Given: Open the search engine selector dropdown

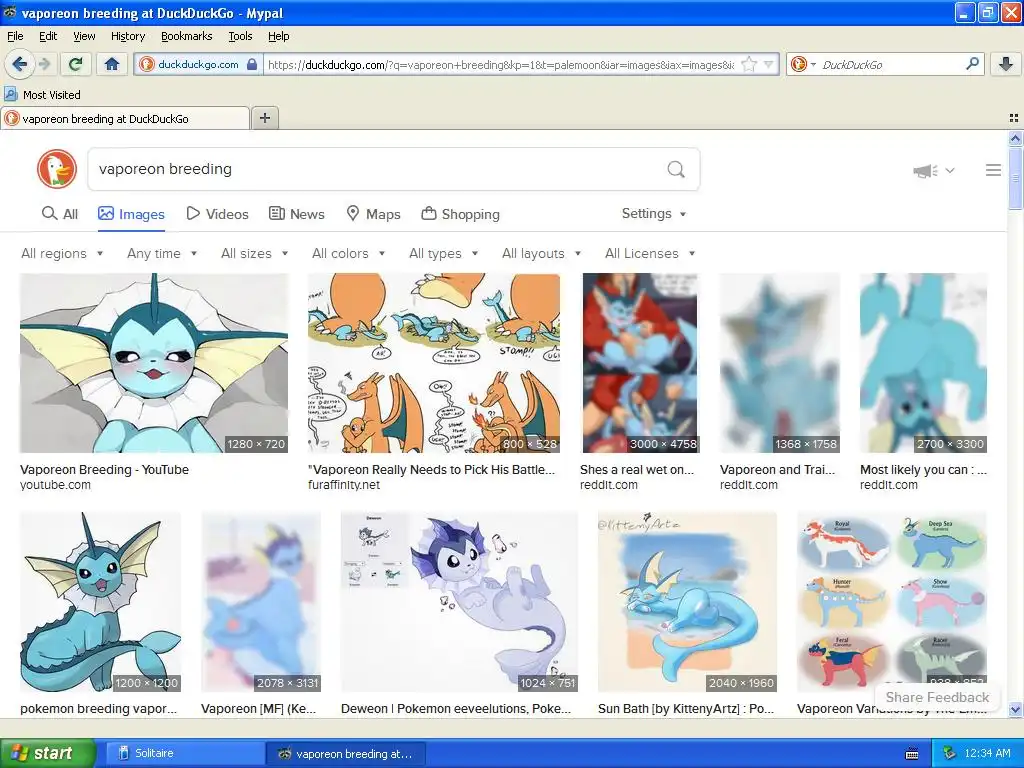Looking at the screenshot, I should [x=803, y=64].
